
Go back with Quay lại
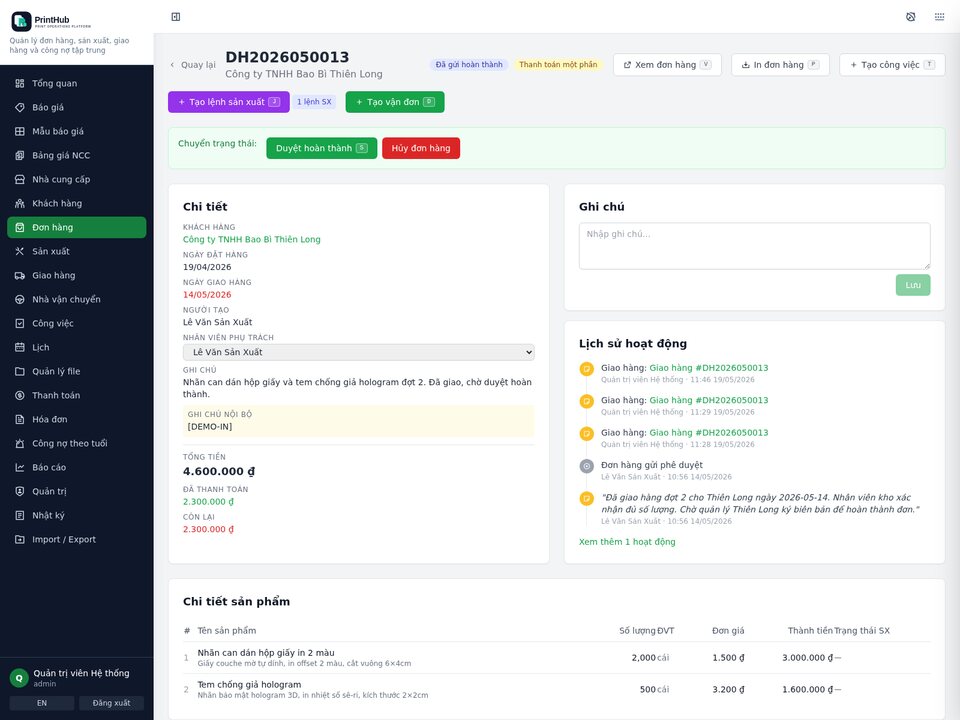[x=193, y=65]
